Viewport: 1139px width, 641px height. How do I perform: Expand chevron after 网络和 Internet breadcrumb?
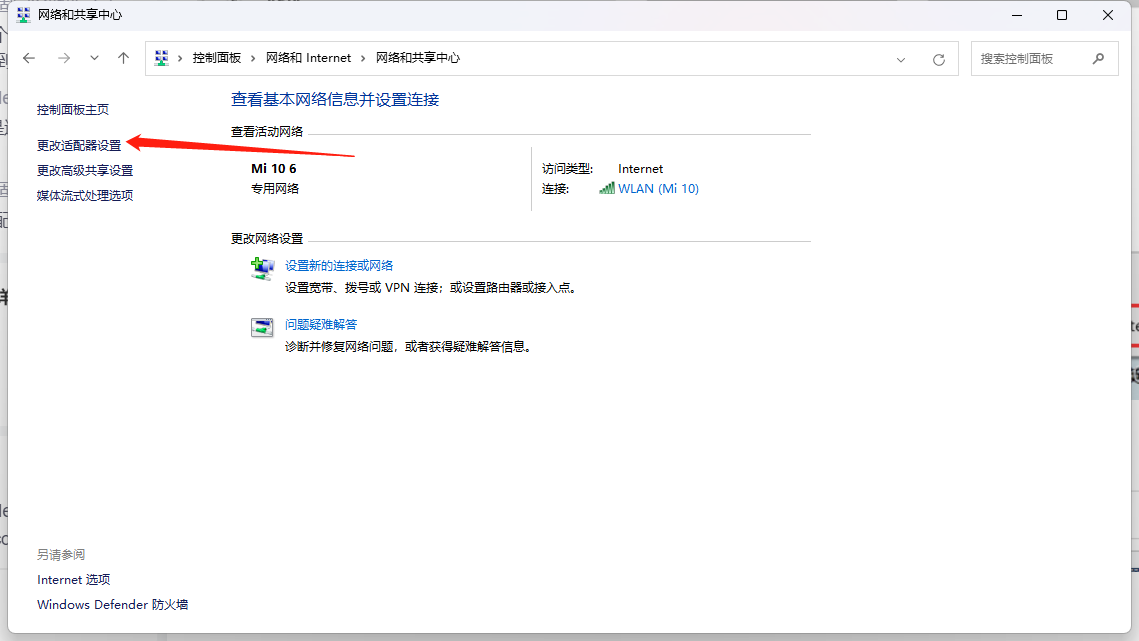click(363, 58)
